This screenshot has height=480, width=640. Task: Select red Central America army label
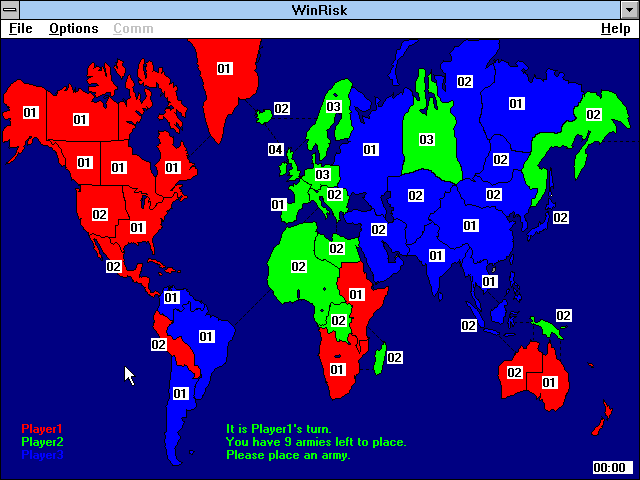113,267
